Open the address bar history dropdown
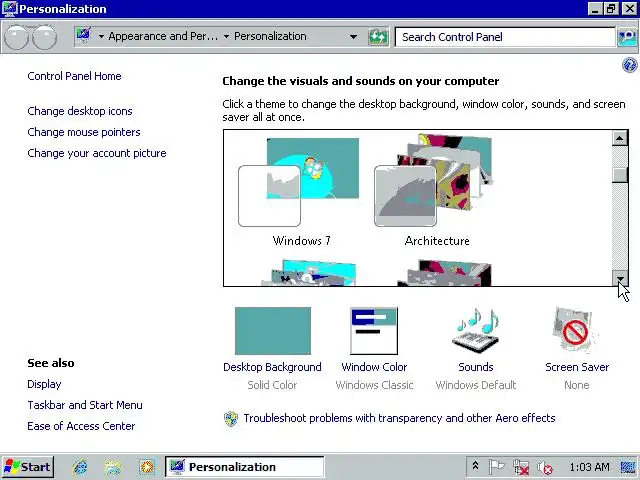Viewport: 640px width, 480px height. [x=353, y=37]
